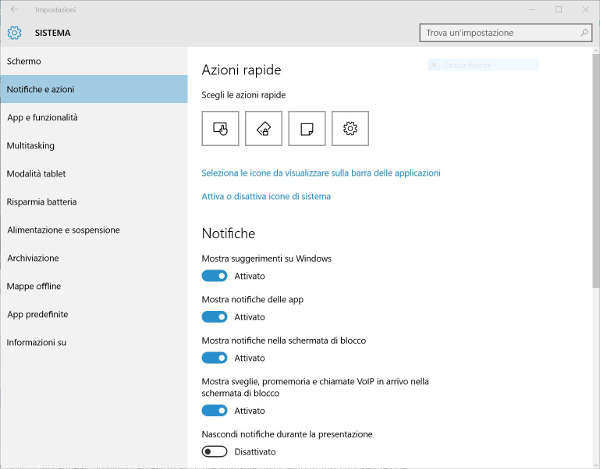
Task: Toggle off Mostra suggerimenti su Windows
Action: (215, 275)
